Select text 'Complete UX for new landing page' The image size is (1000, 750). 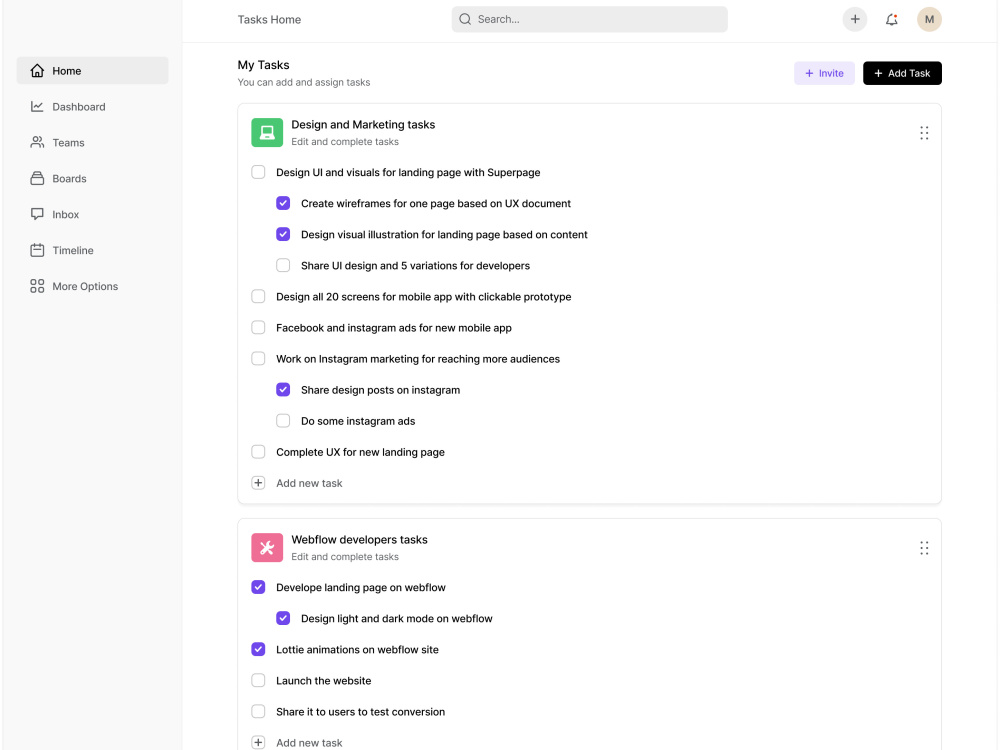point(360,452)
